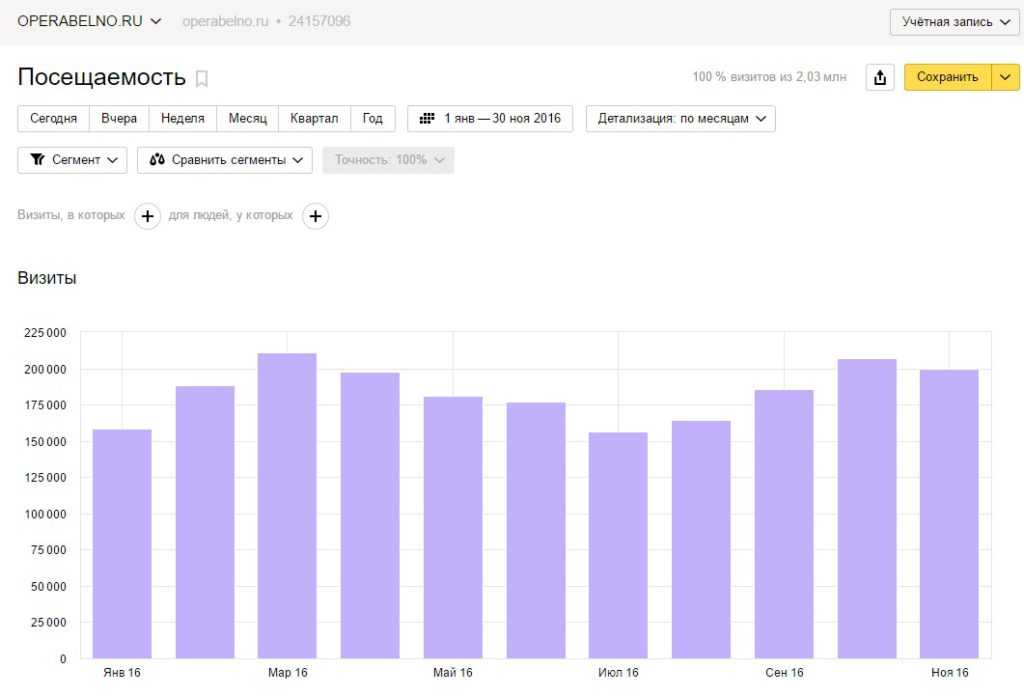
Task: Click the Визиты, в которых label
Action: pos(71,215)
